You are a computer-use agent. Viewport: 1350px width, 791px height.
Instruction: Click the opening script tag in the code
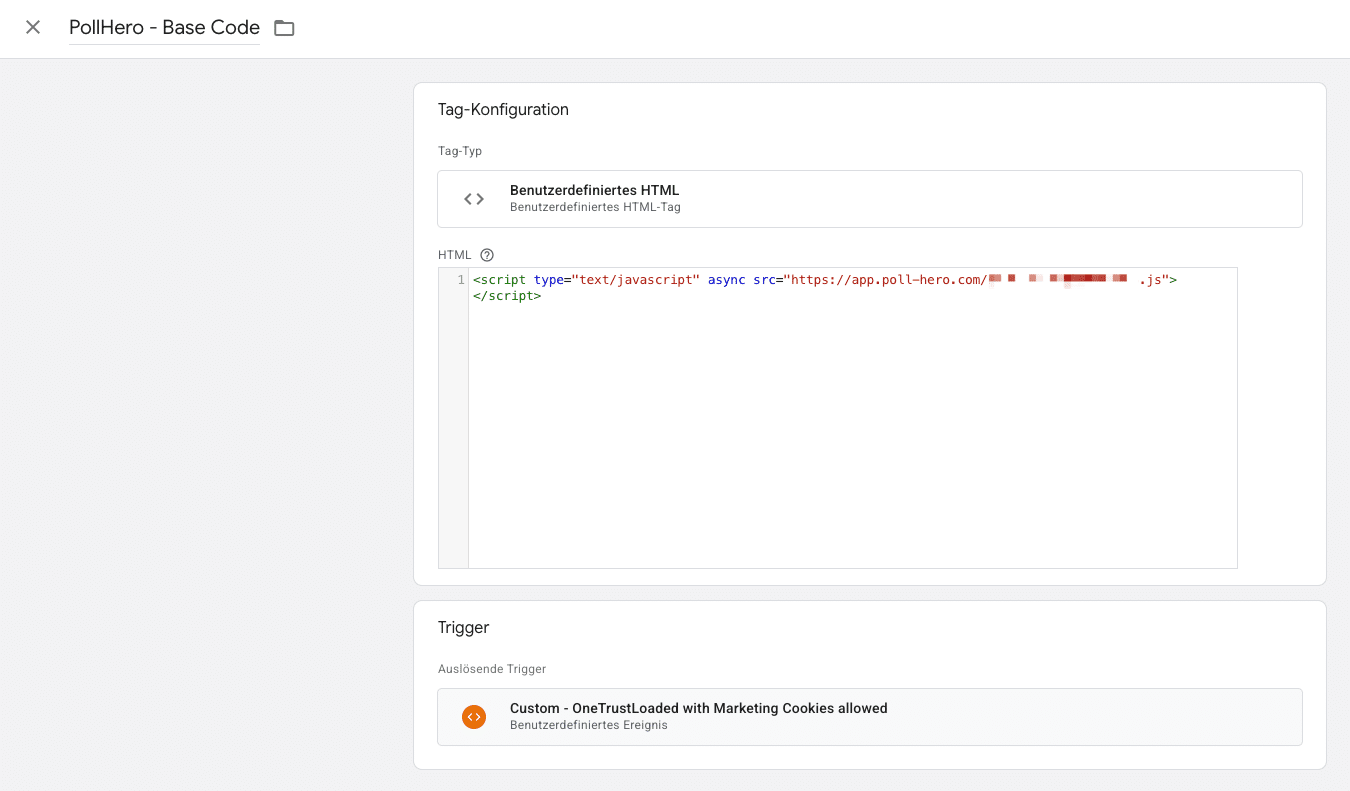pos(499,280)
